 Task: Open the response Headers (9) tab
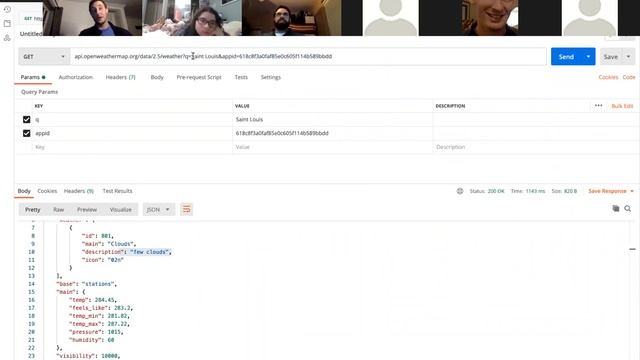pos(79,191)
